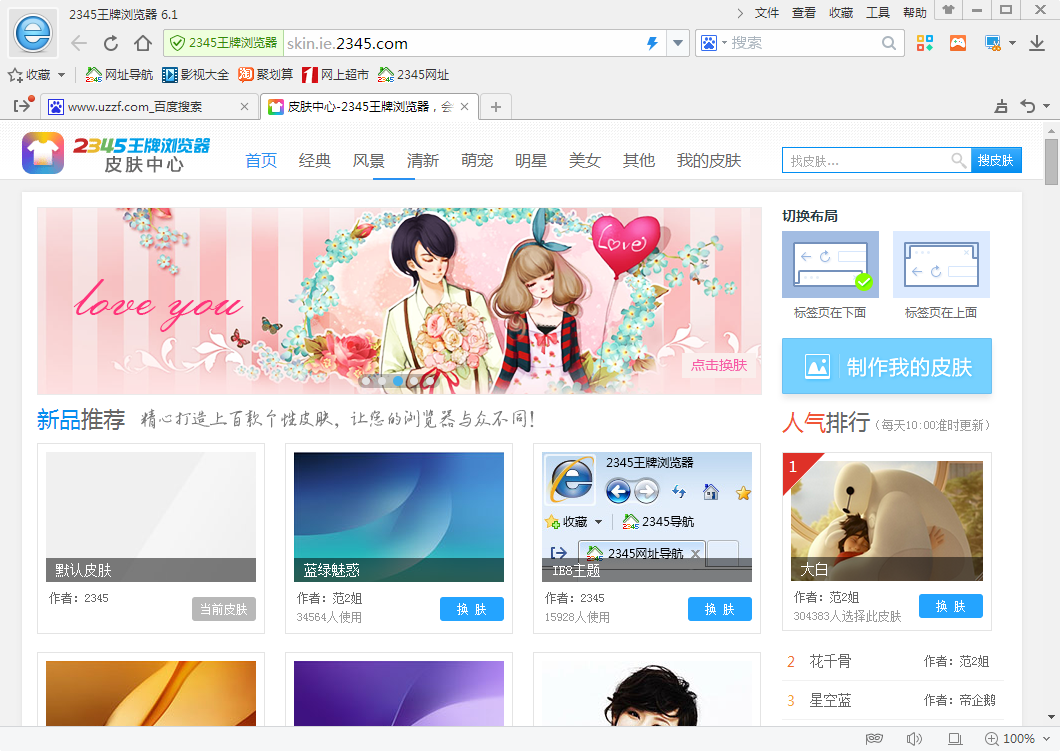Screen dimensions: 1060x751
Task: Select the 经典 skin category
Action: 315,161
